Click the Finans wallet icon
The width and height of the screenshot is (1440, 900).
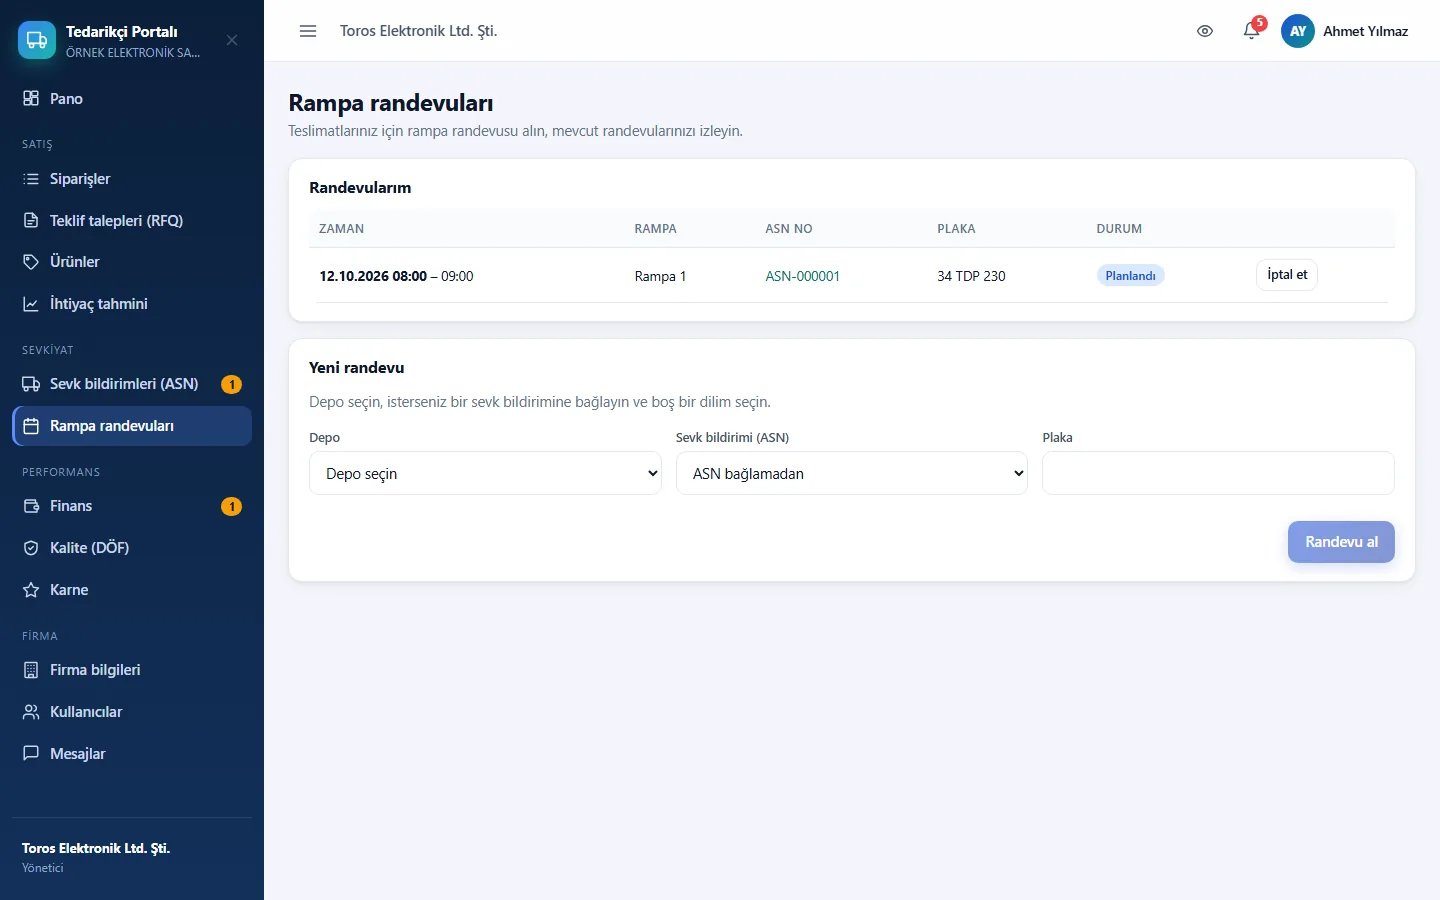[x=31, y=506]
